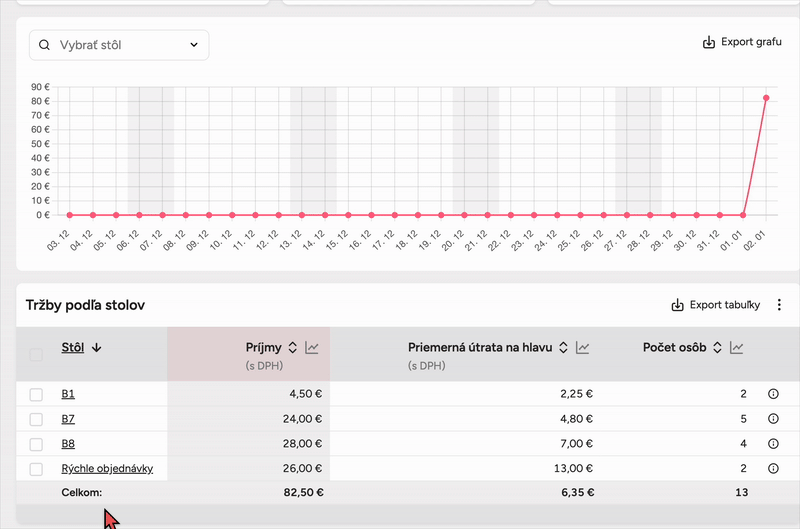The image size is (800, 529).
Task: Sort by Príjmy using the sort arrows
Action: coord(293,348)
